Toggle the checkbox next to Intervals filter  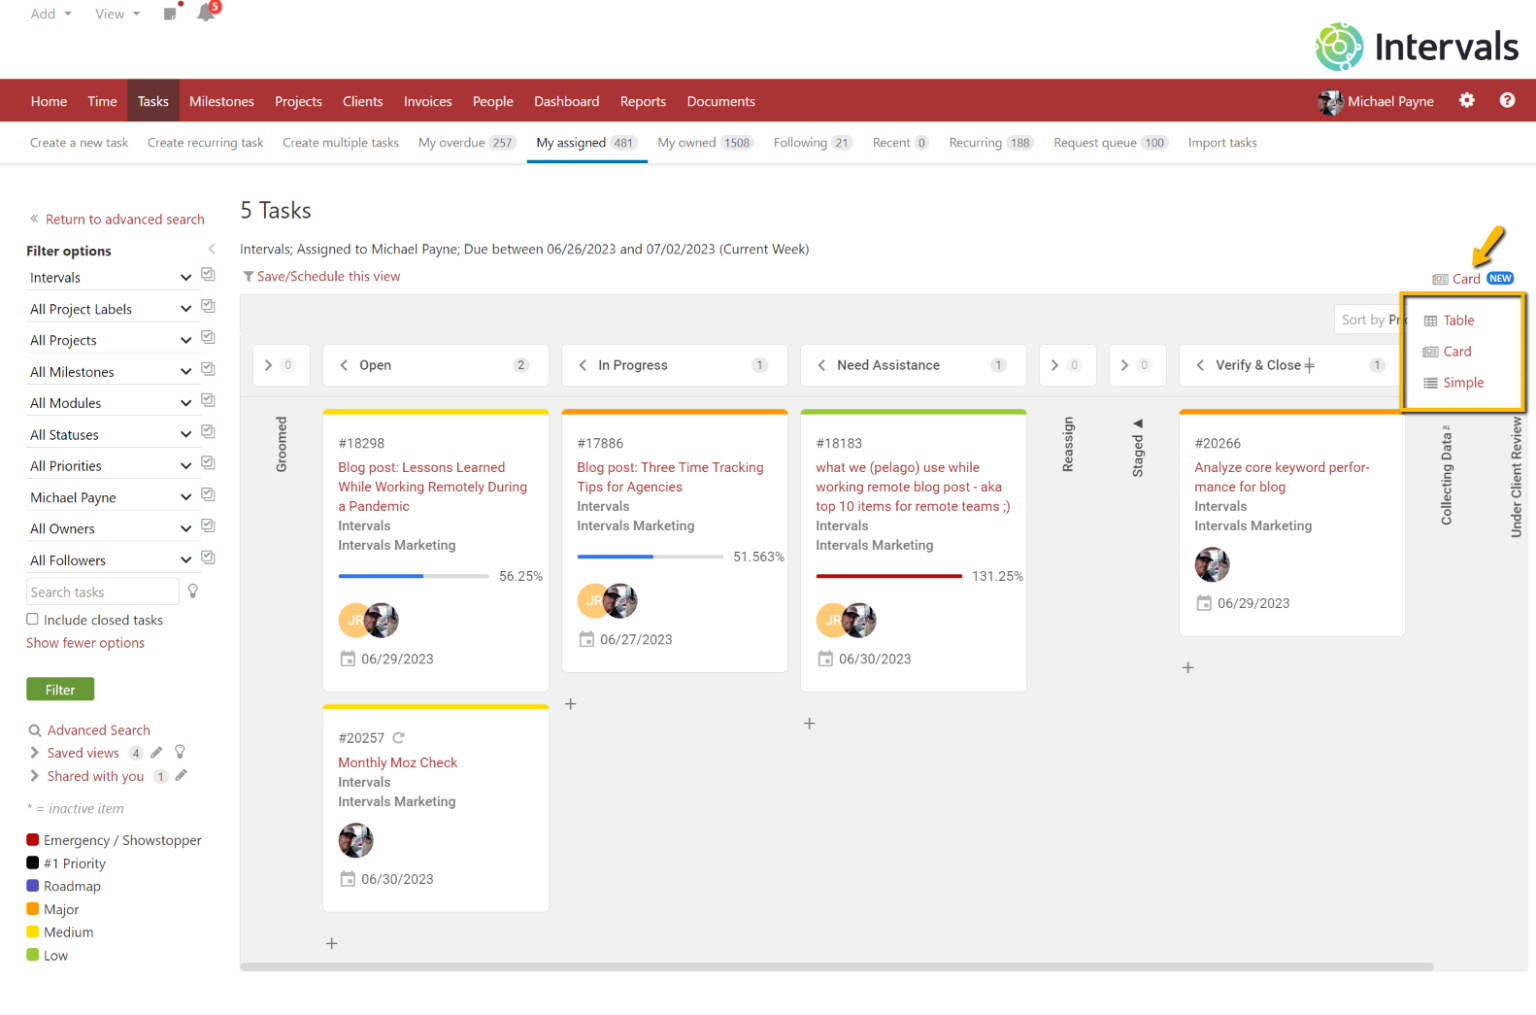pos(207,274)
